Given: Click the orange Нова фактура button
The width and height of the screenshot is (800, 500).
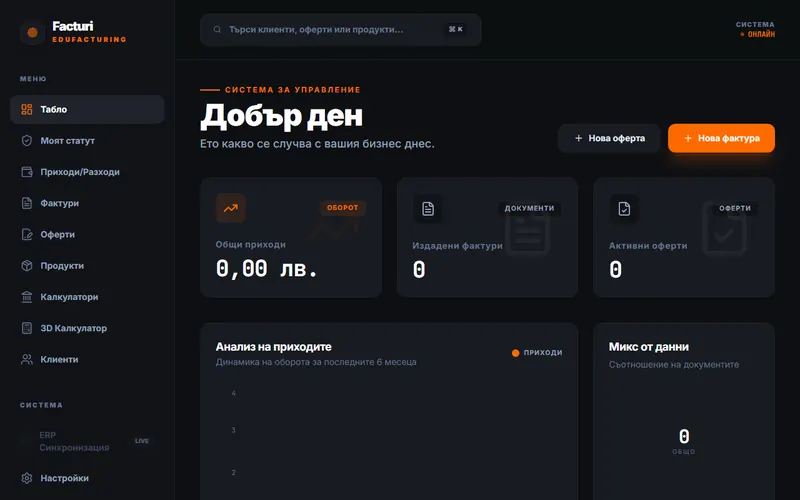Looking at the screenshot, I should (x=721, y=138).
